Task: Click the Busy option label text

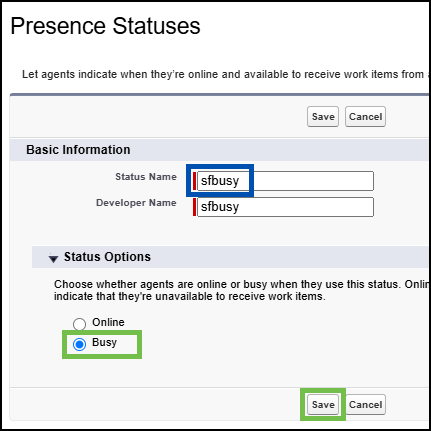Action: 104,342
